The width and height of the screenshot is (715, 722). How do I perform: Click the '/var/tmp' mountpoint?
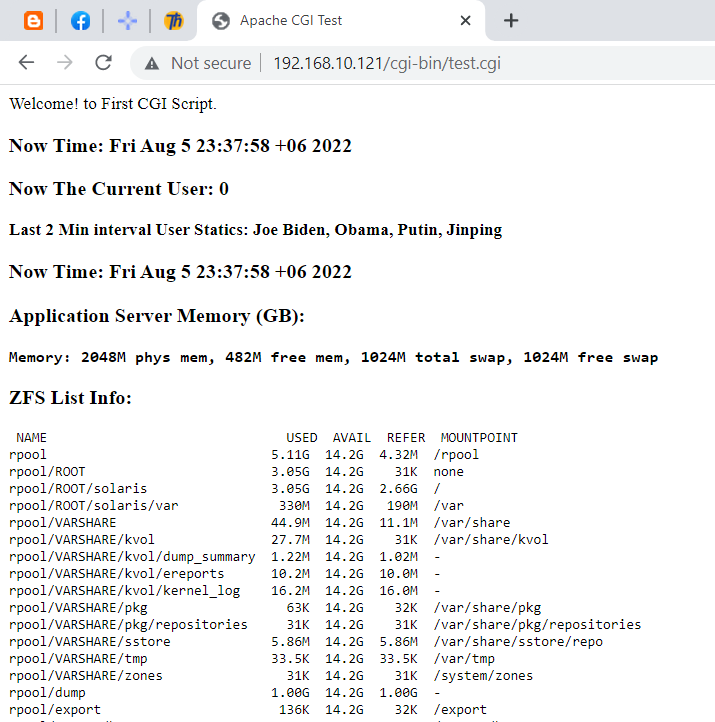tap(464, 659)
